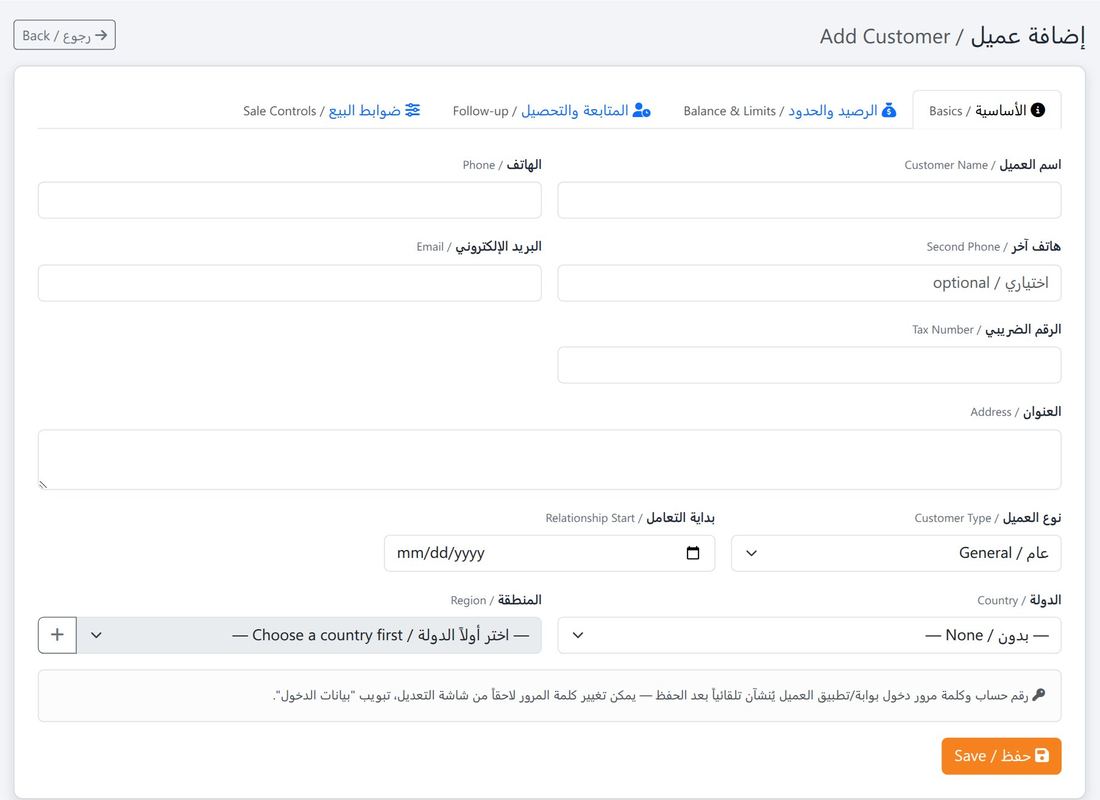This screenshot has width=1100, height=800.
Task: Click the Basics tab info icon
Action: pos(1038,110)
